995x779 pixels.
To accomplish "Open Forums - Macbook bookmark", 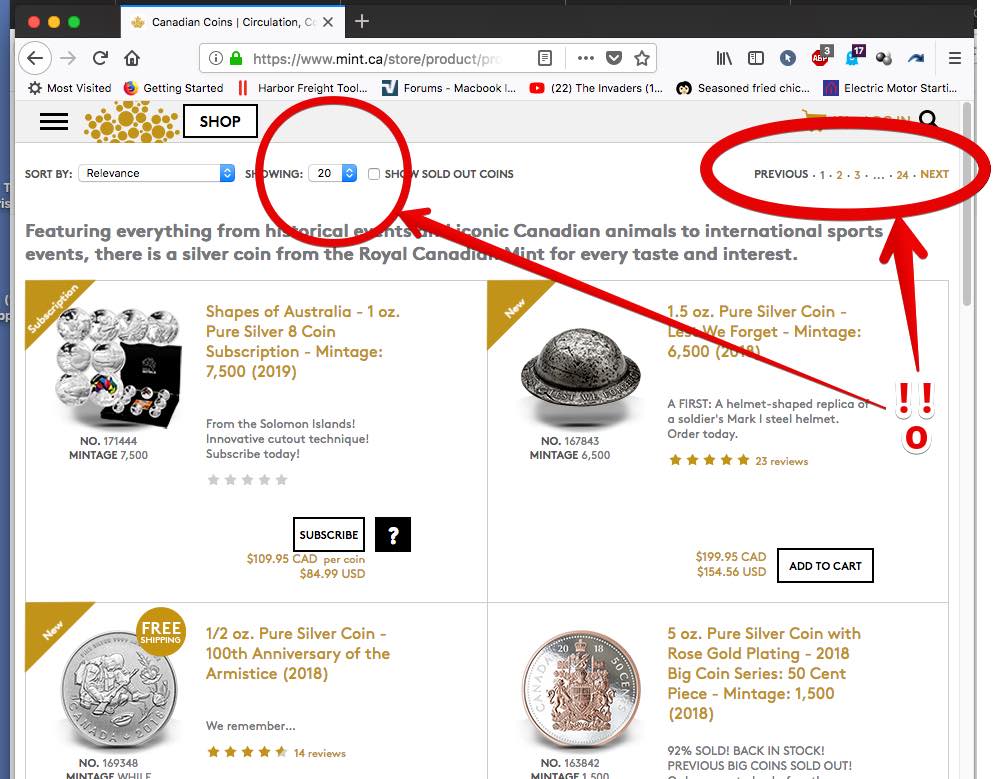I will tap(449, 88).
